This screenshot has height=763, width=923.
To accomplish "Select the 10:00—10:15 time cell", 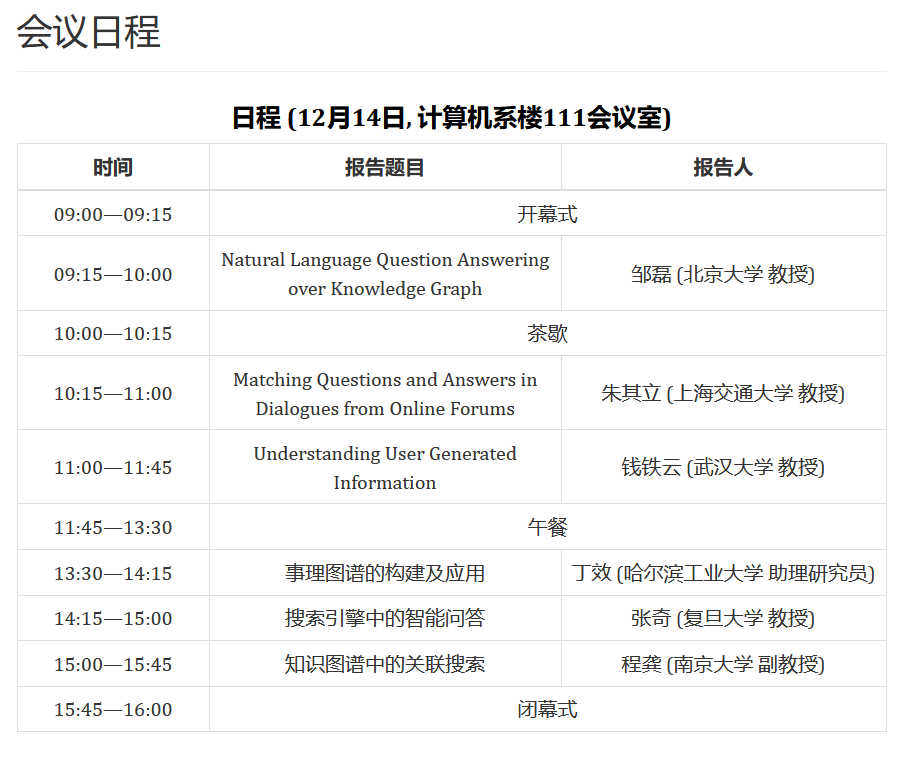I will [x=113, y=334].
